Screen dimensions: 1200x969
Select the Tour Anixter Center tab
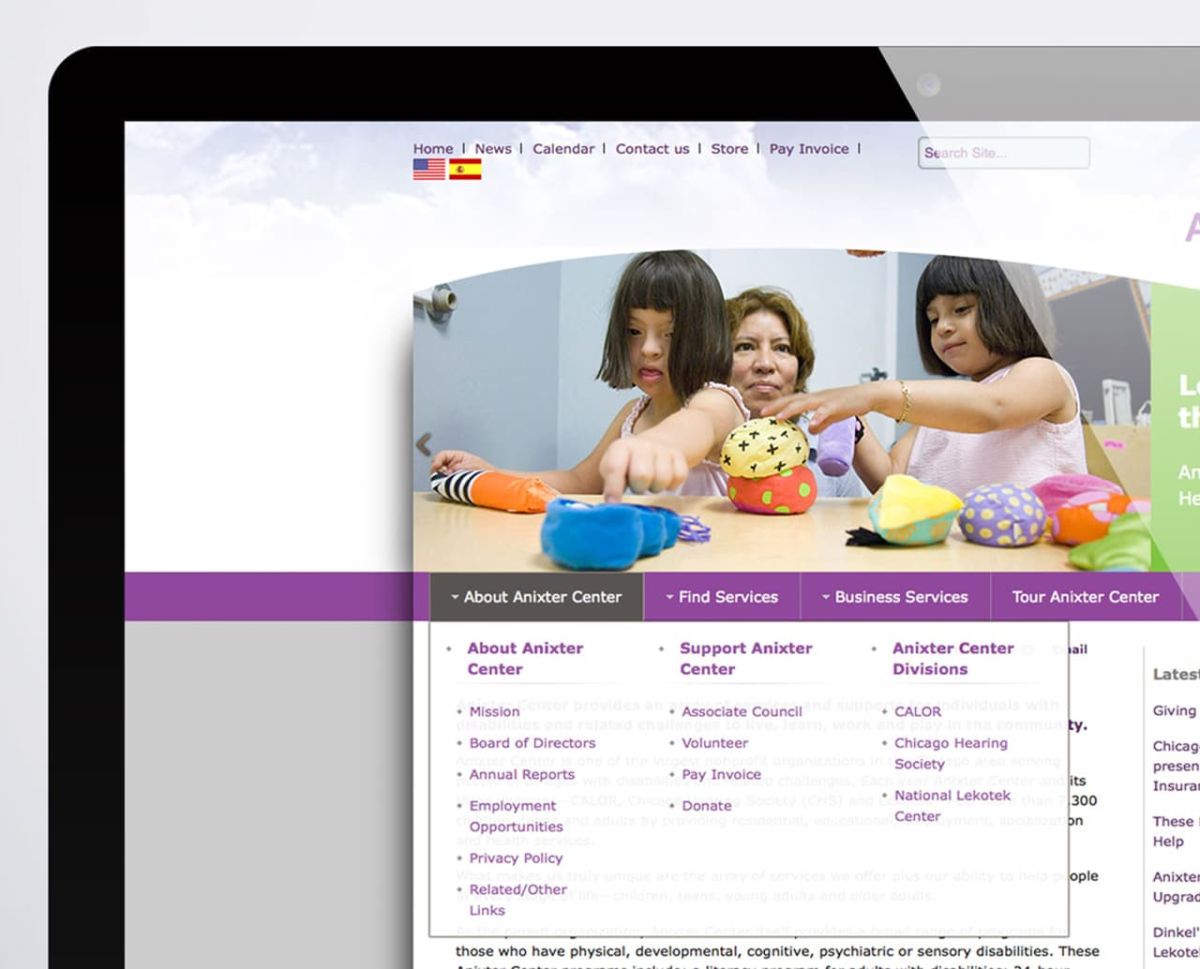point(1085,597)
